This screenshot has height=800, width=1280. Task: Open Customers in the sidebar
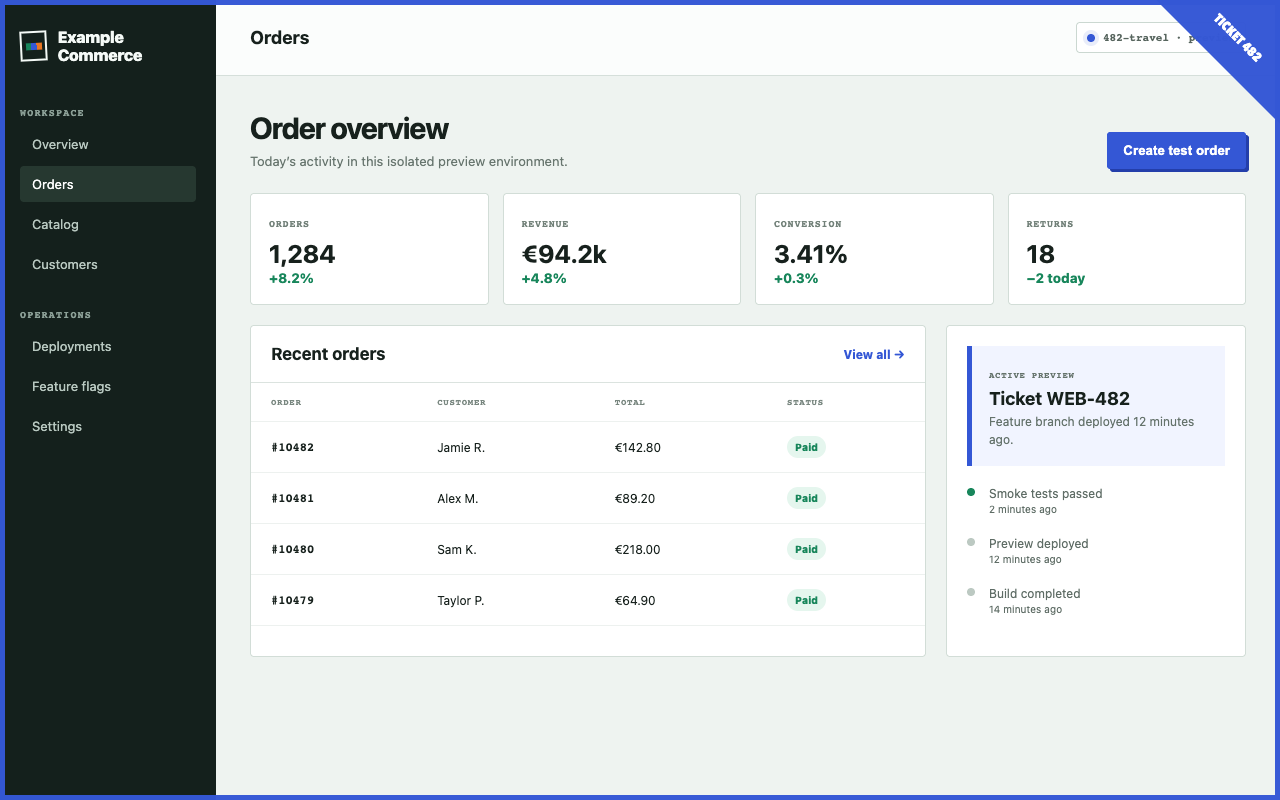(108, 264)
